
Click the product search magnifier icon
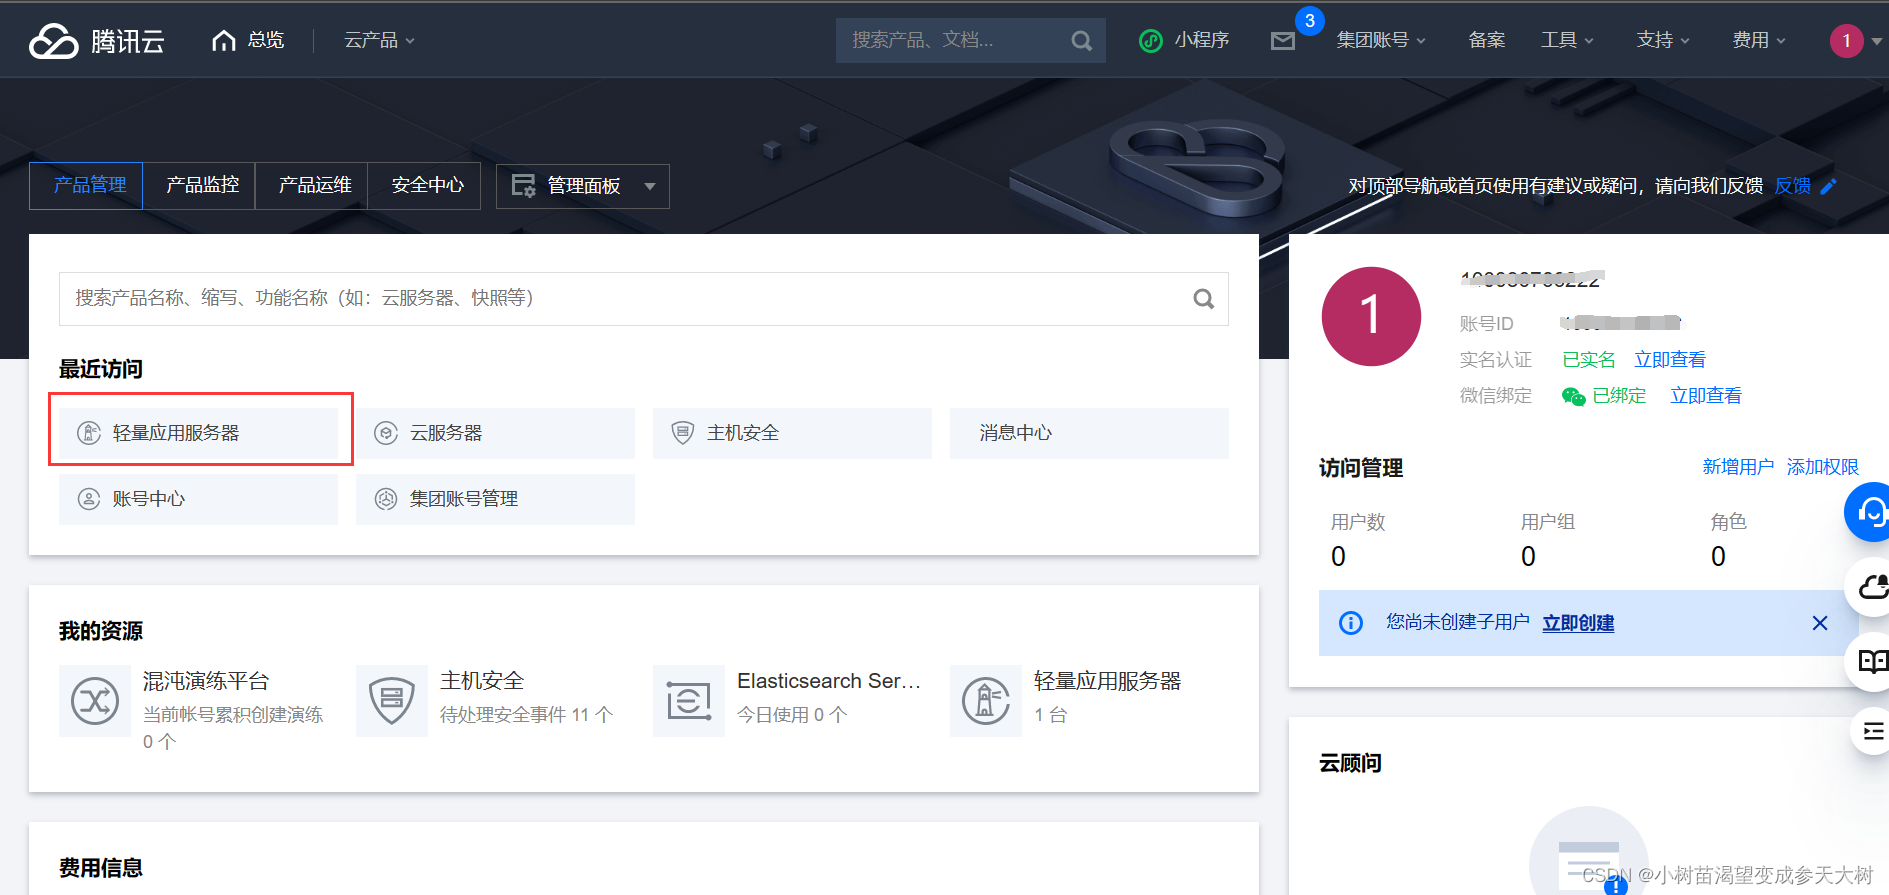coord(1204,299)
